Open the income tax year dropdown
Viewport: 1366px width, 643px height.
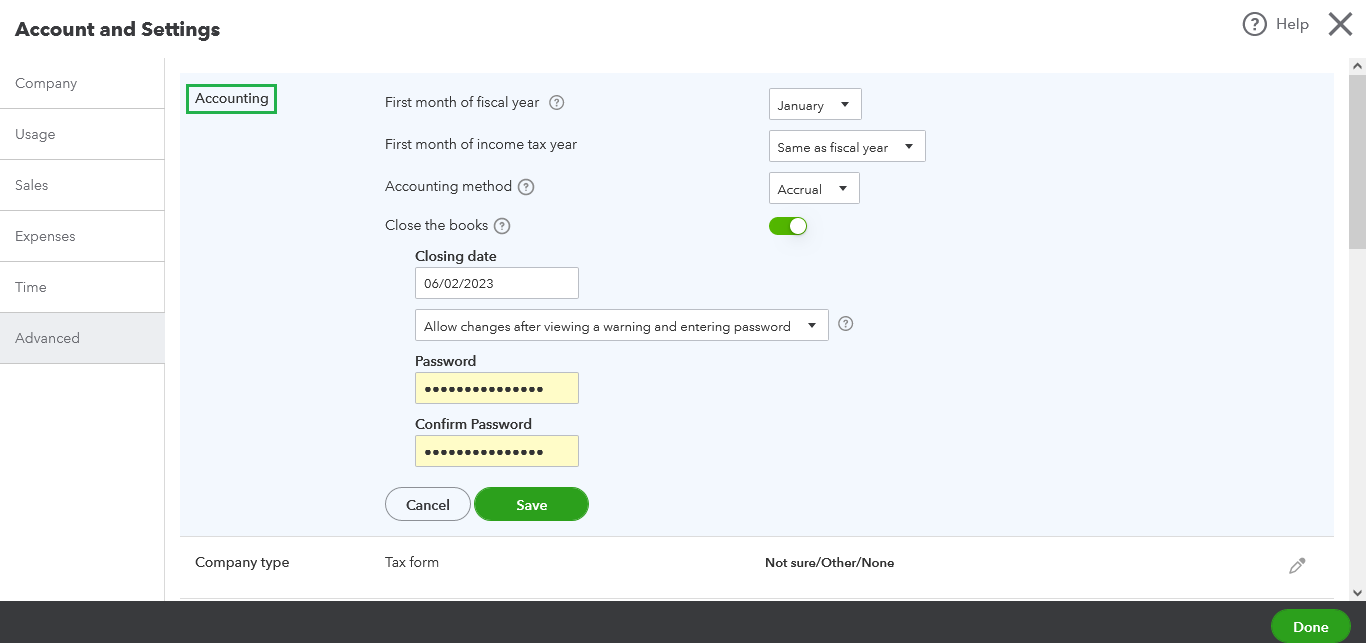pos(847,145)
